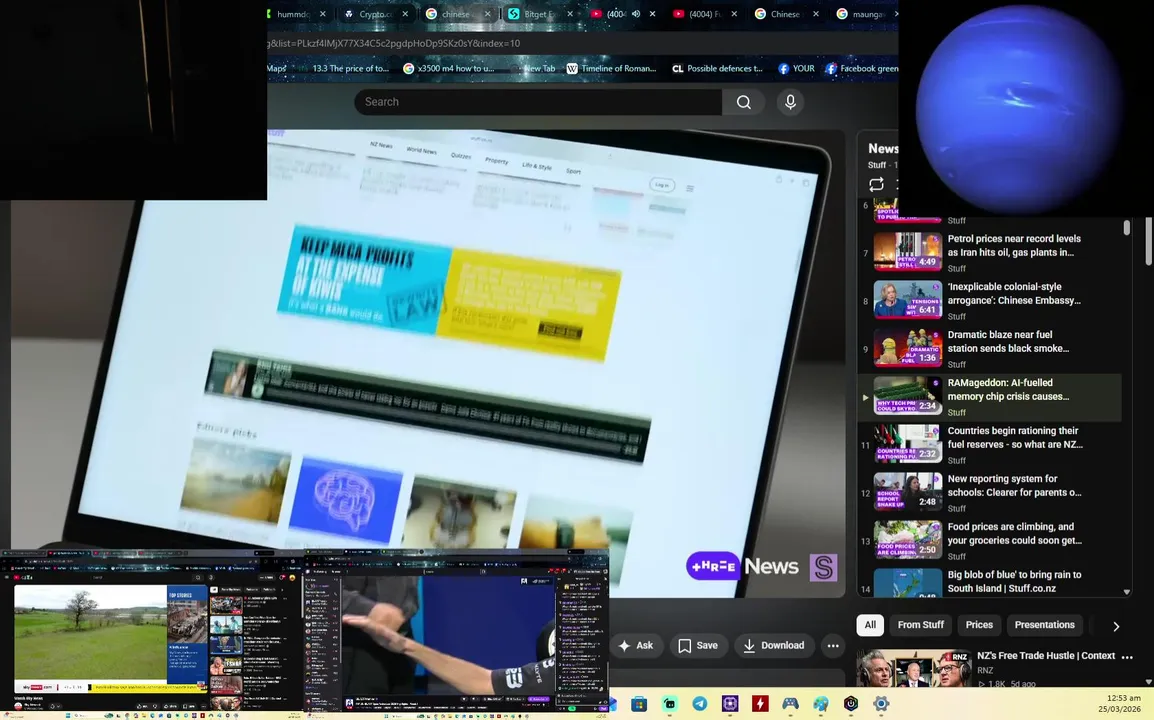Click the playlist panel scrollbar thumb
The width and height of the screenshot is (1154, 720).
pyautogui.click(x=1127, y=227)
